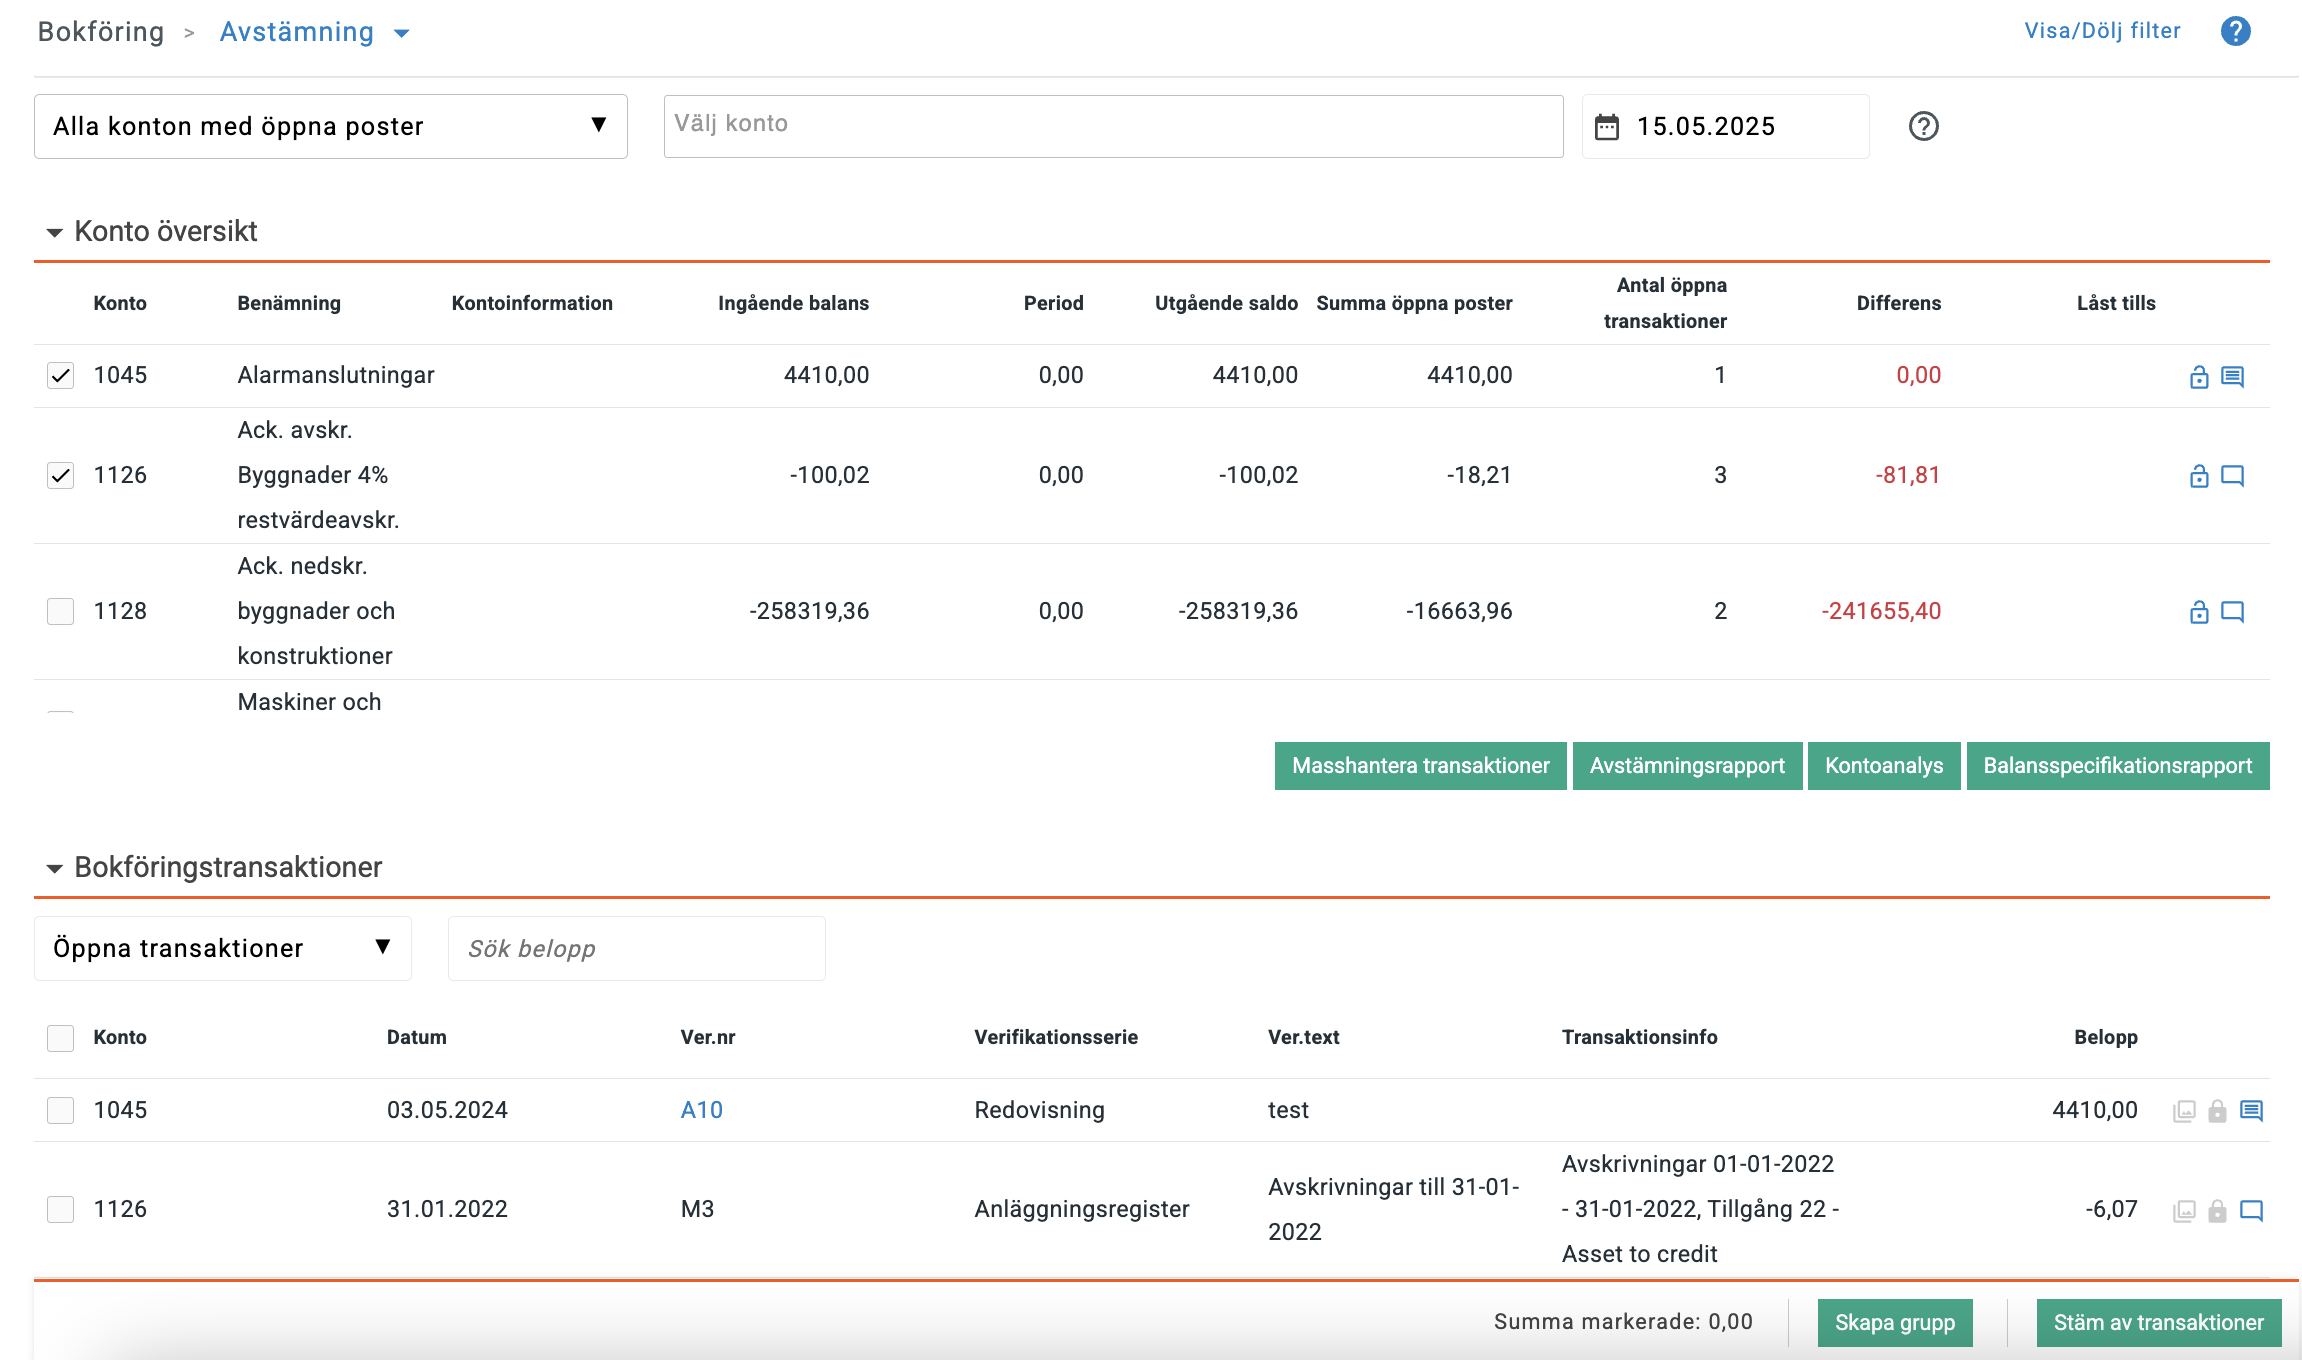The height and width of the screenshot is (1360, 2302).
Task: Click the date help icon beside 15.05.2025
Action: [x=1923, y=126]
